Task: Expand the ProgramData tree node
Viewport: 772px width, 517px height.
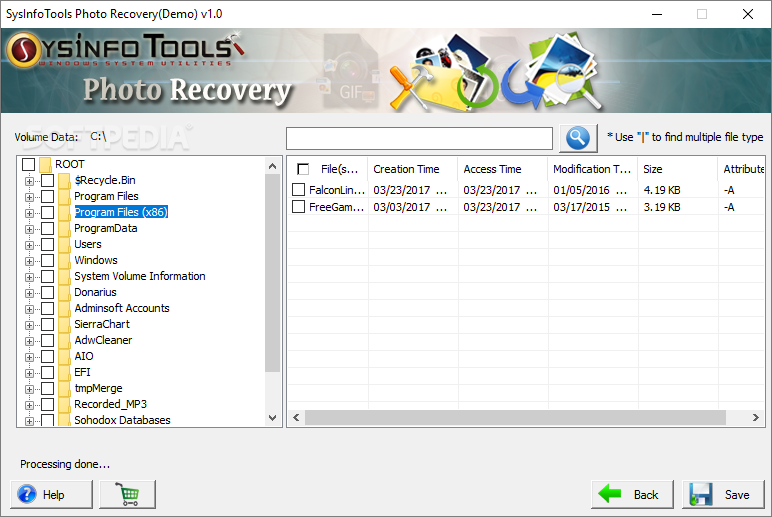Action: click(30, 229)
